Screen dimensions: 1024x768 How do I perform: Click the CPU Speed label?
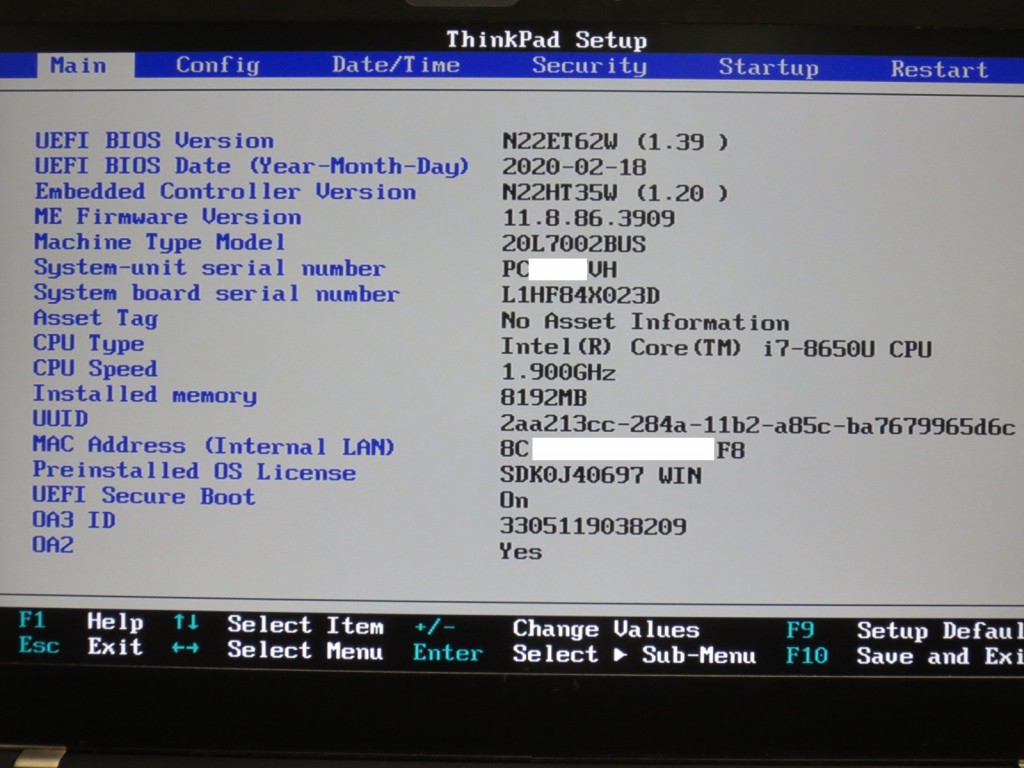[x=95, y=369]
